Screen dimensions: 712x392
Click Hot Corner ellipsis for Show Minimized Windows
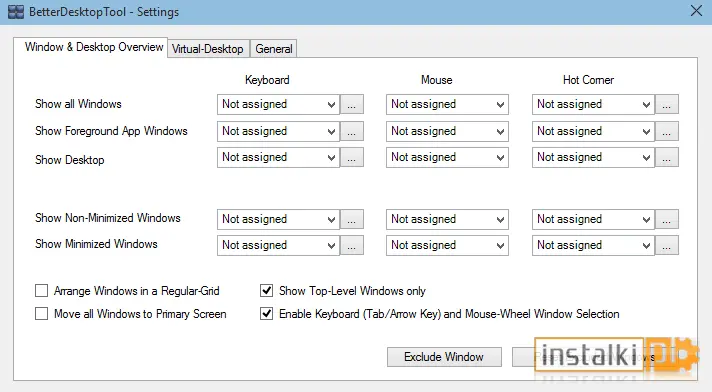[667, 245]
